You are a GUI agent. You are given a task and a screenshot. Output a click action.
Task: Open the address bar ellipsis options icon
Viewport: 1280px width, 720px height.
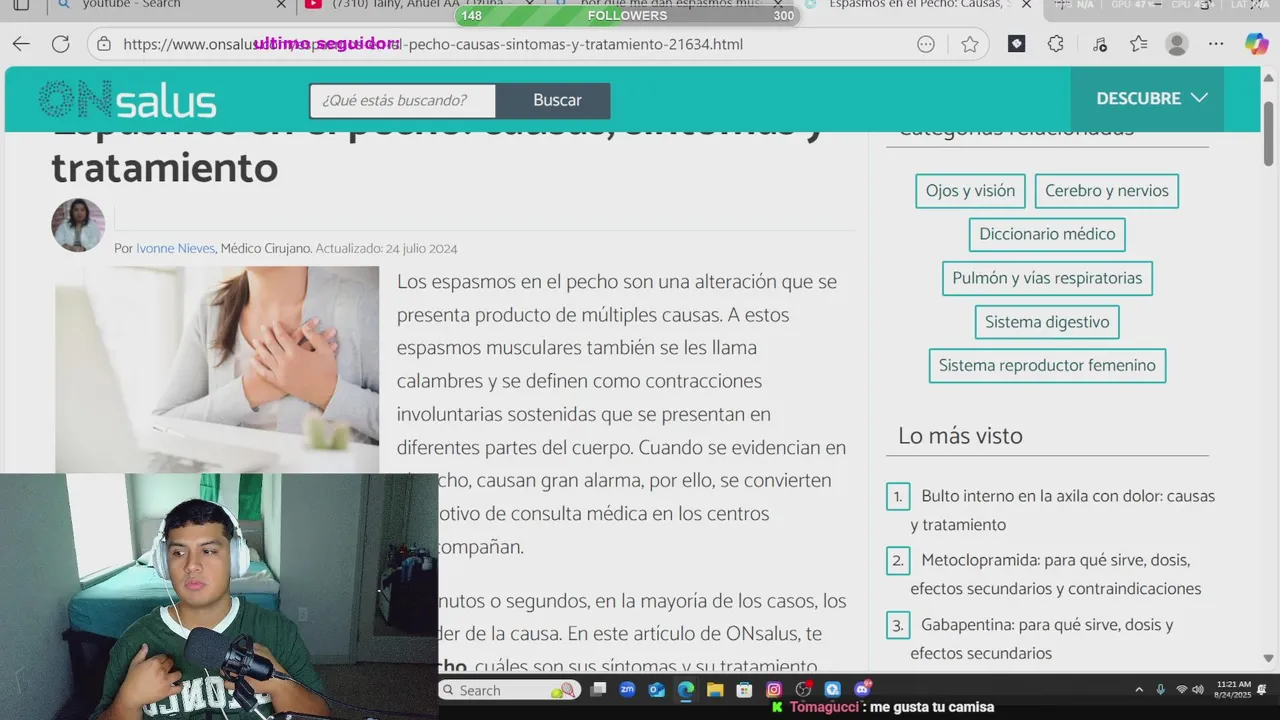(x=926, y=44)
